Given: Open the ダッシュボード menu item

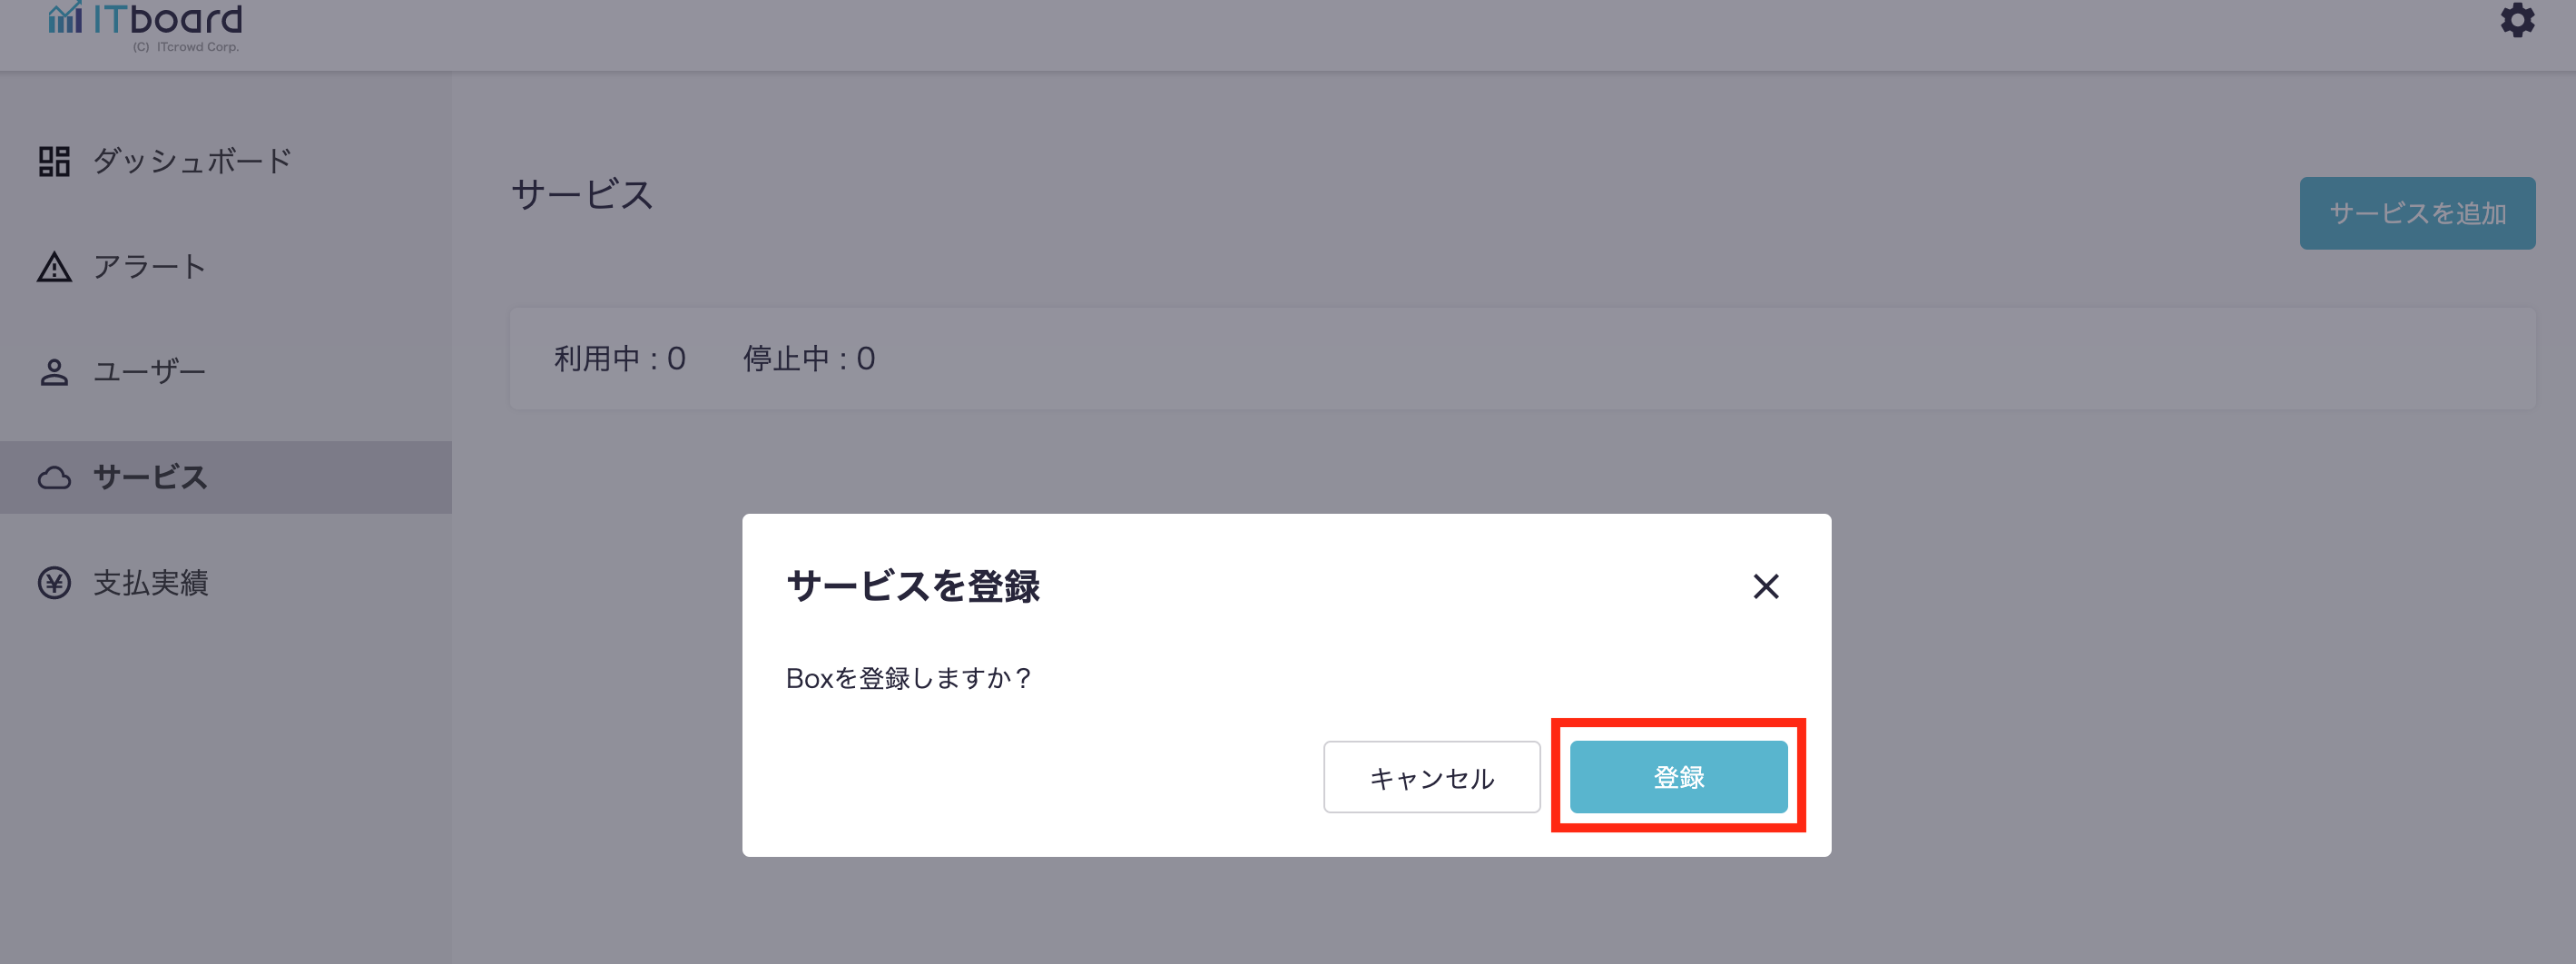Looking at the screenshot, I should pyautogui.click(x=192, y=161).
